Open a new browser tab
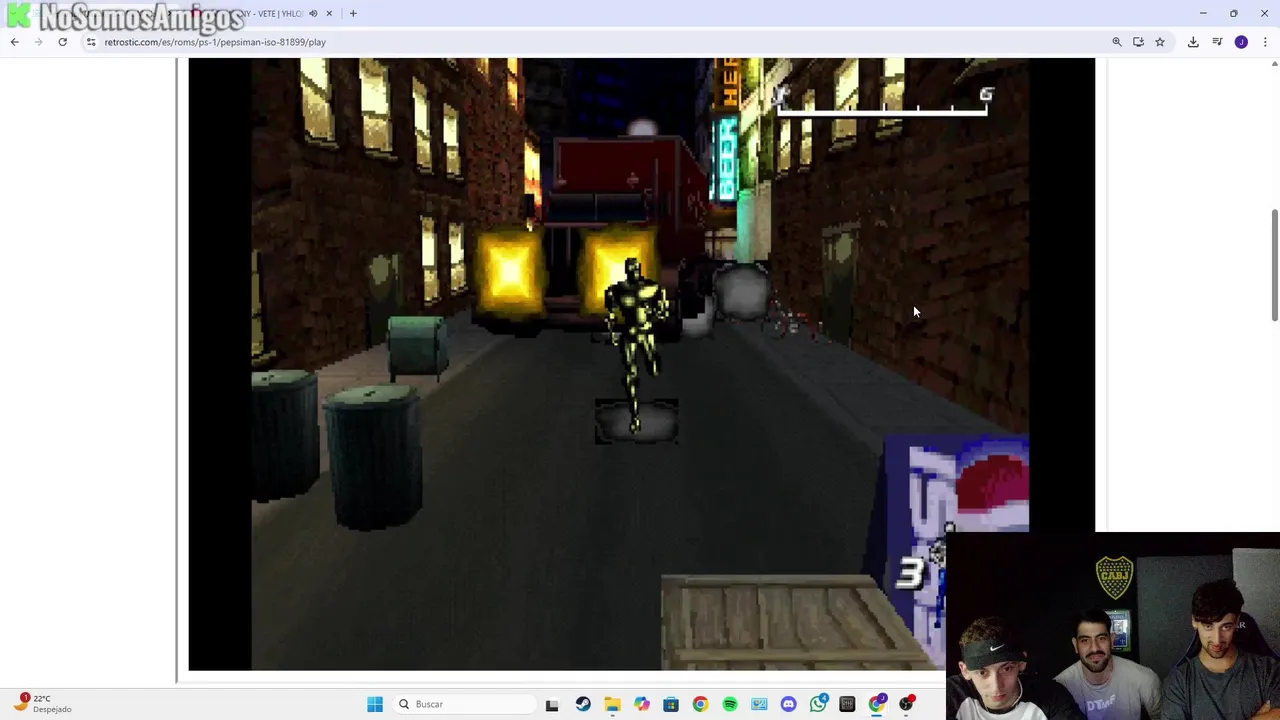1280x720 pixels. click(353, 14)
